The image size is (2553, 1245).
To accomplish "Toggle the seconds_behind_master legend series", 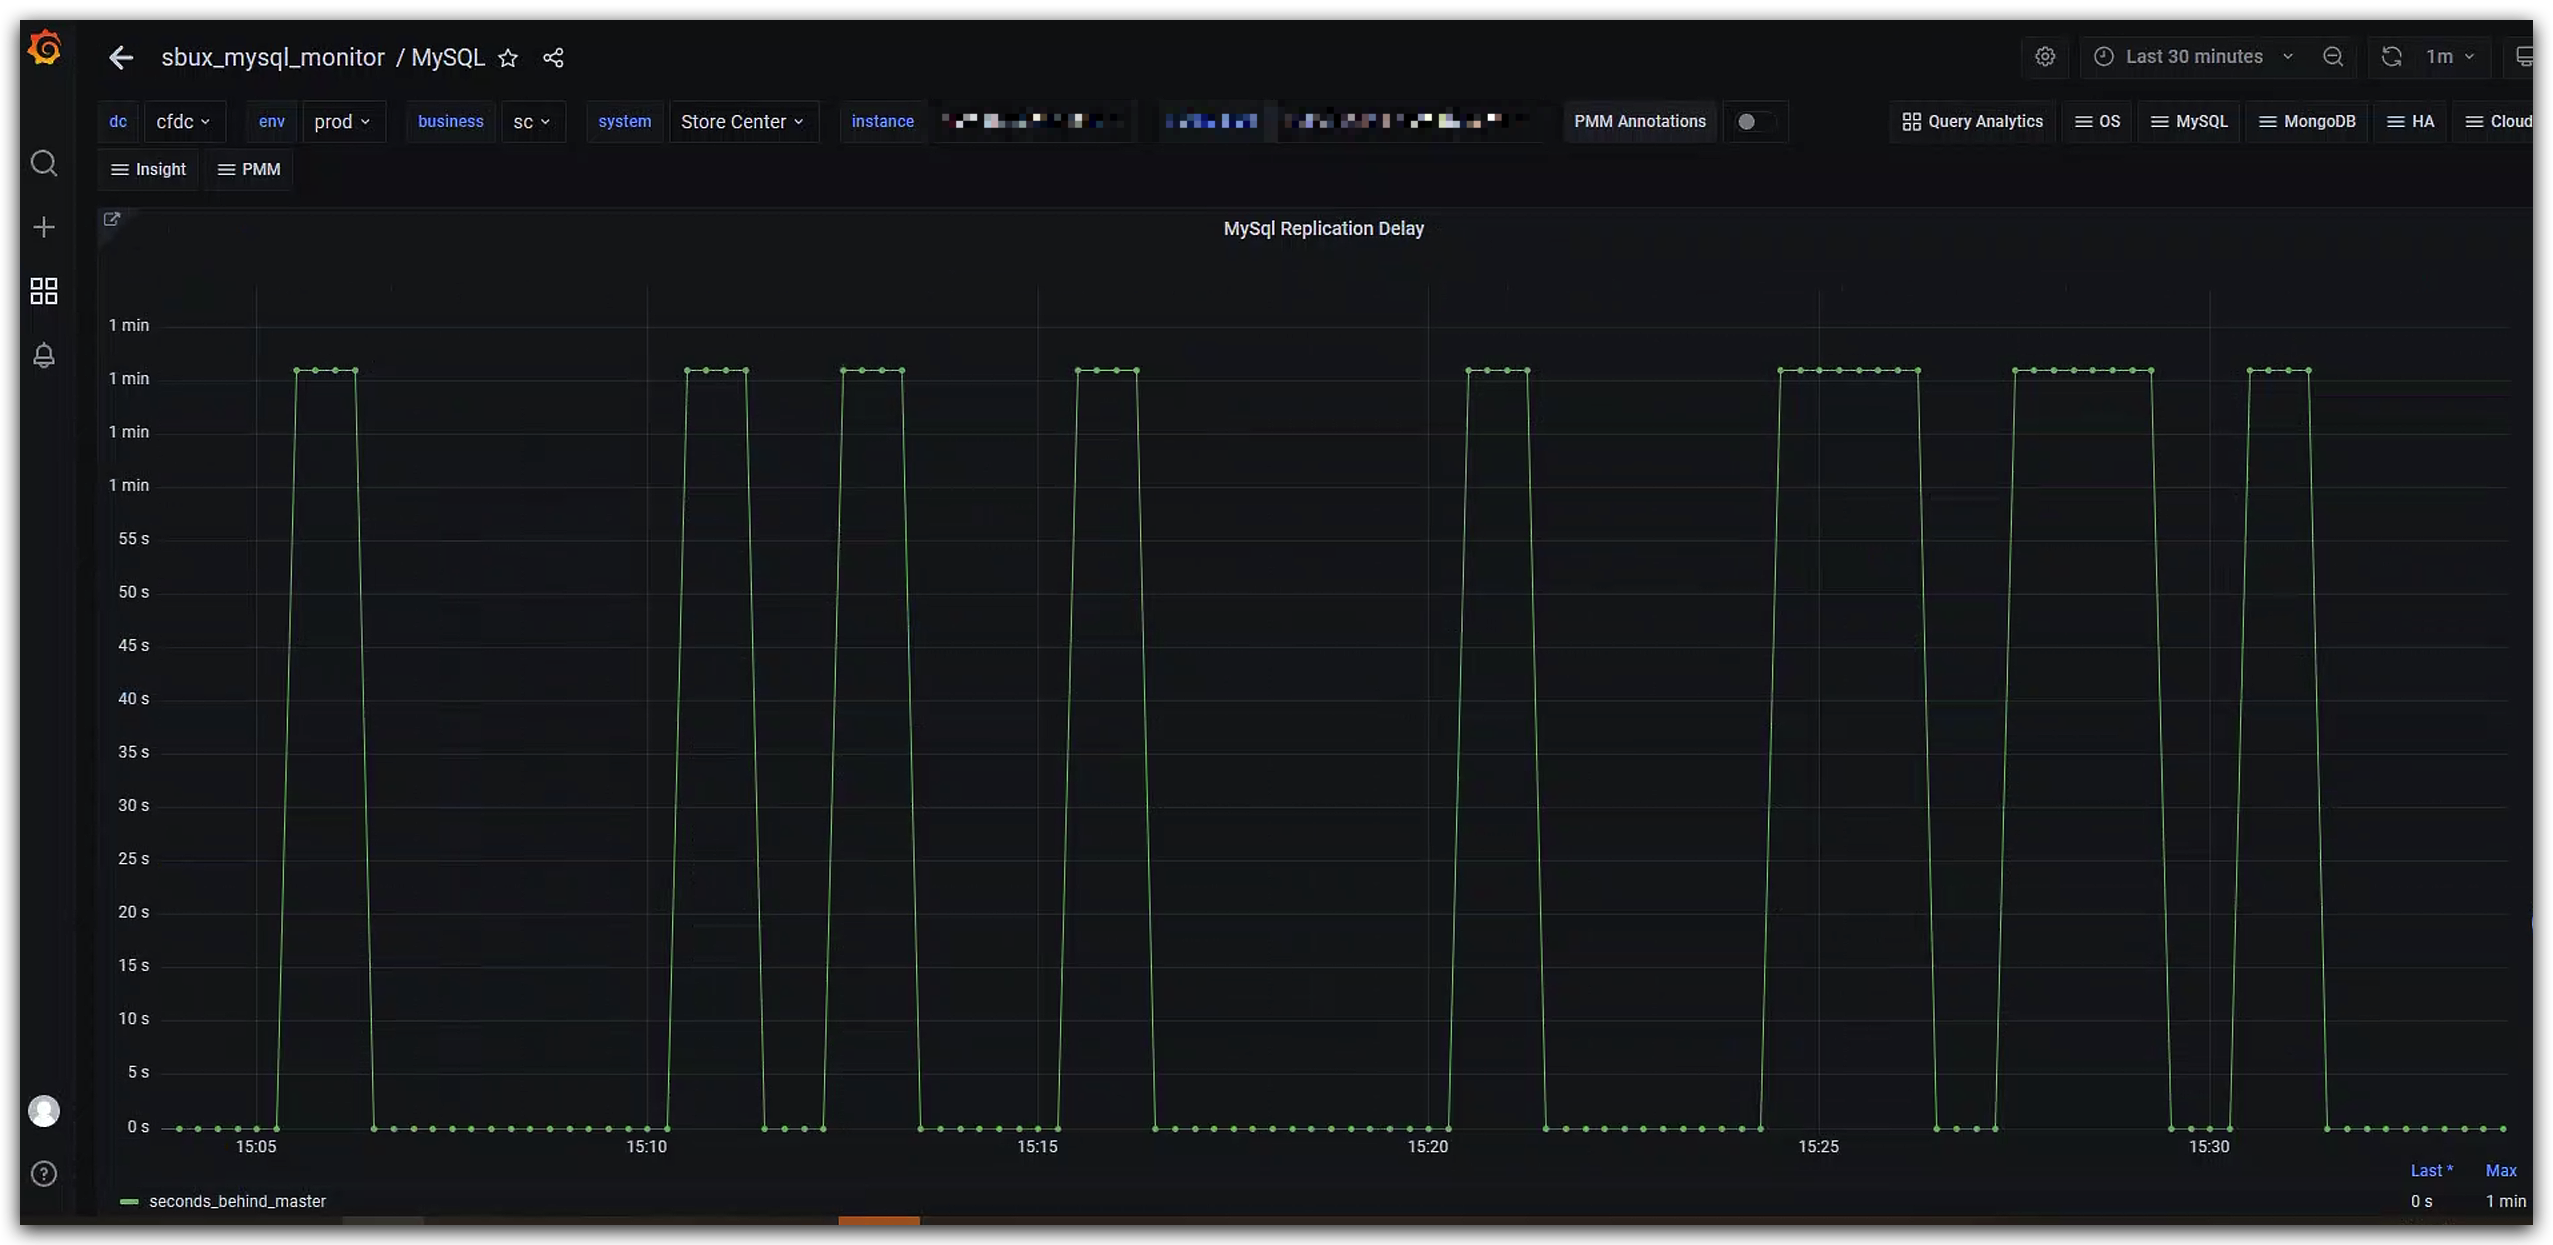I will 237,1201.
